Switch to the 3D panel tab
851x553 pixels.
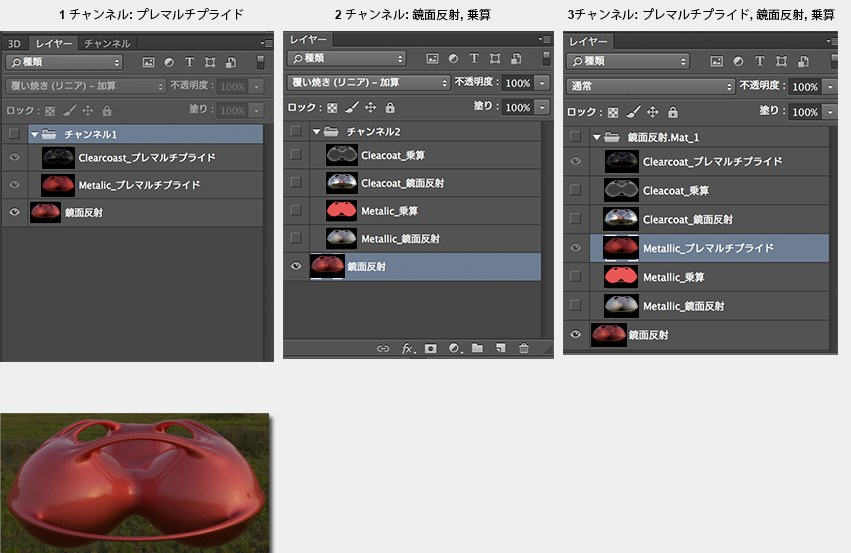click(14, 44)
